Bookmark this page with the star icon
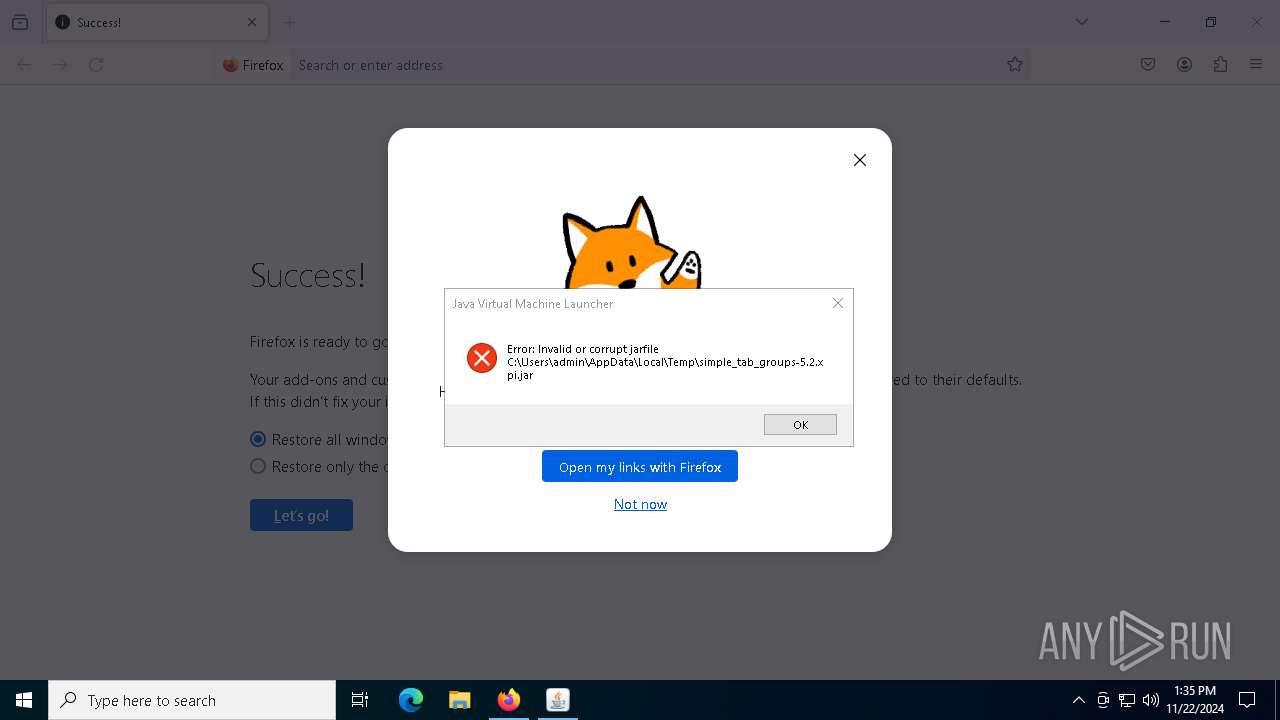 [x=1015, y=65]
